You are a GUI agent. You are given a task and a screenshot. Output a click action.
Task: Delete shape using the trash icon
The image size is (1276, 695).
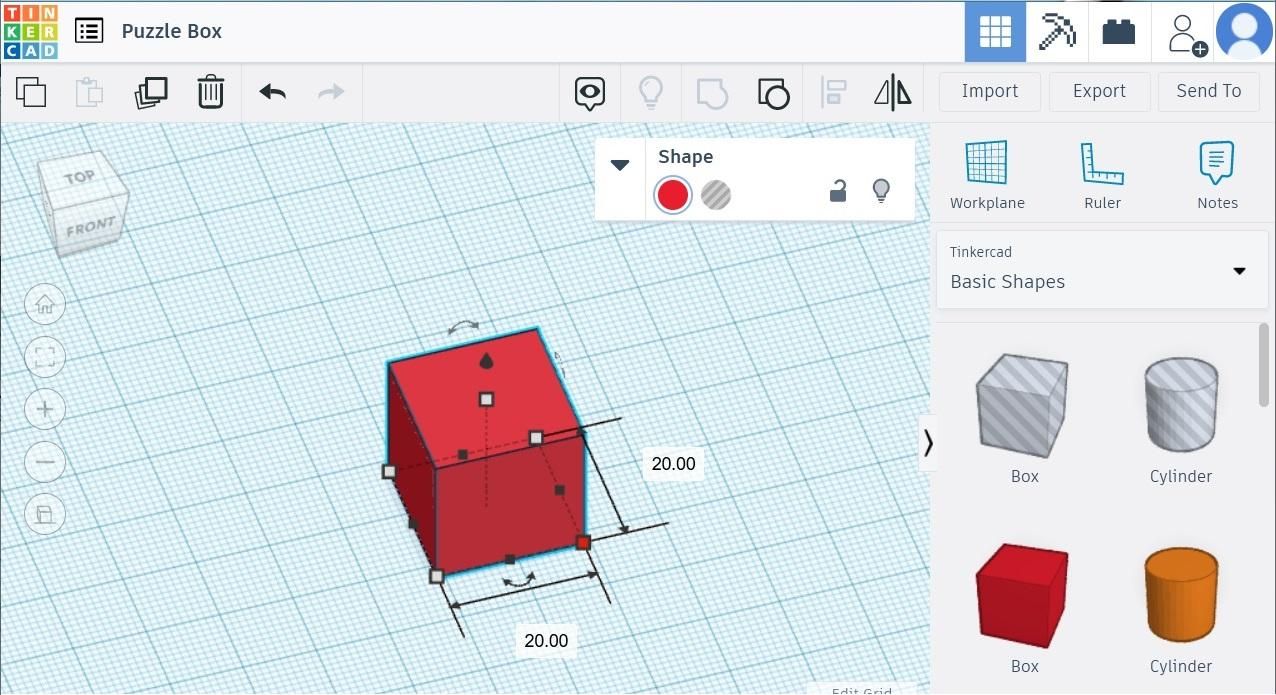[210, 91]
